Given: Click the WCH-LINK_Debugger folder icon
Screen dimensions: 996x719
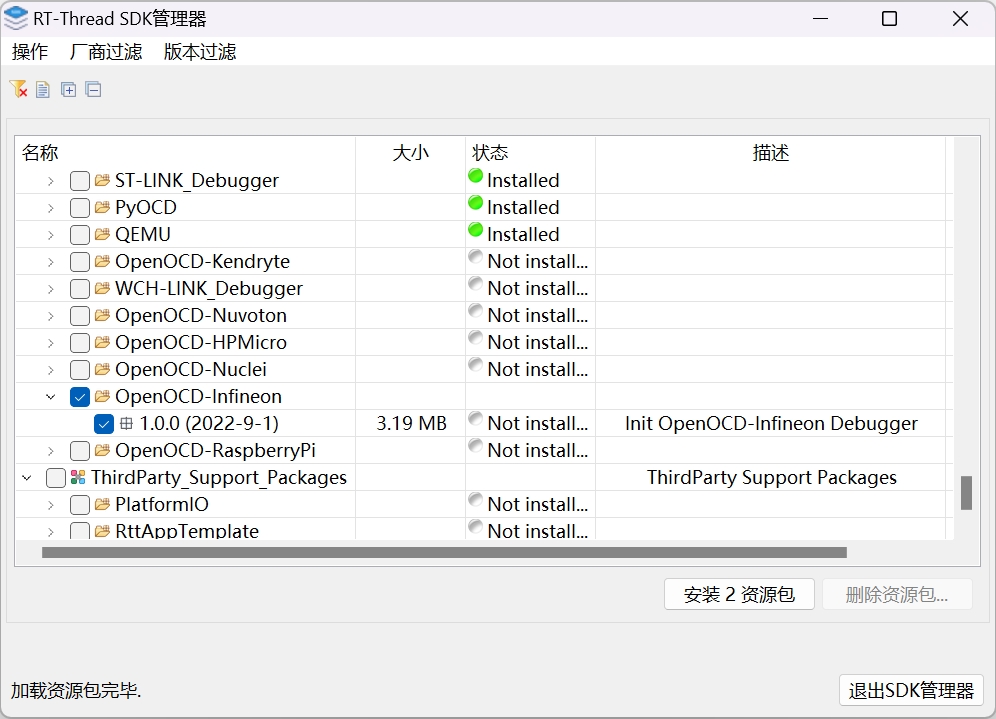Looking at the screenshot, I should (x=102, y=288).
